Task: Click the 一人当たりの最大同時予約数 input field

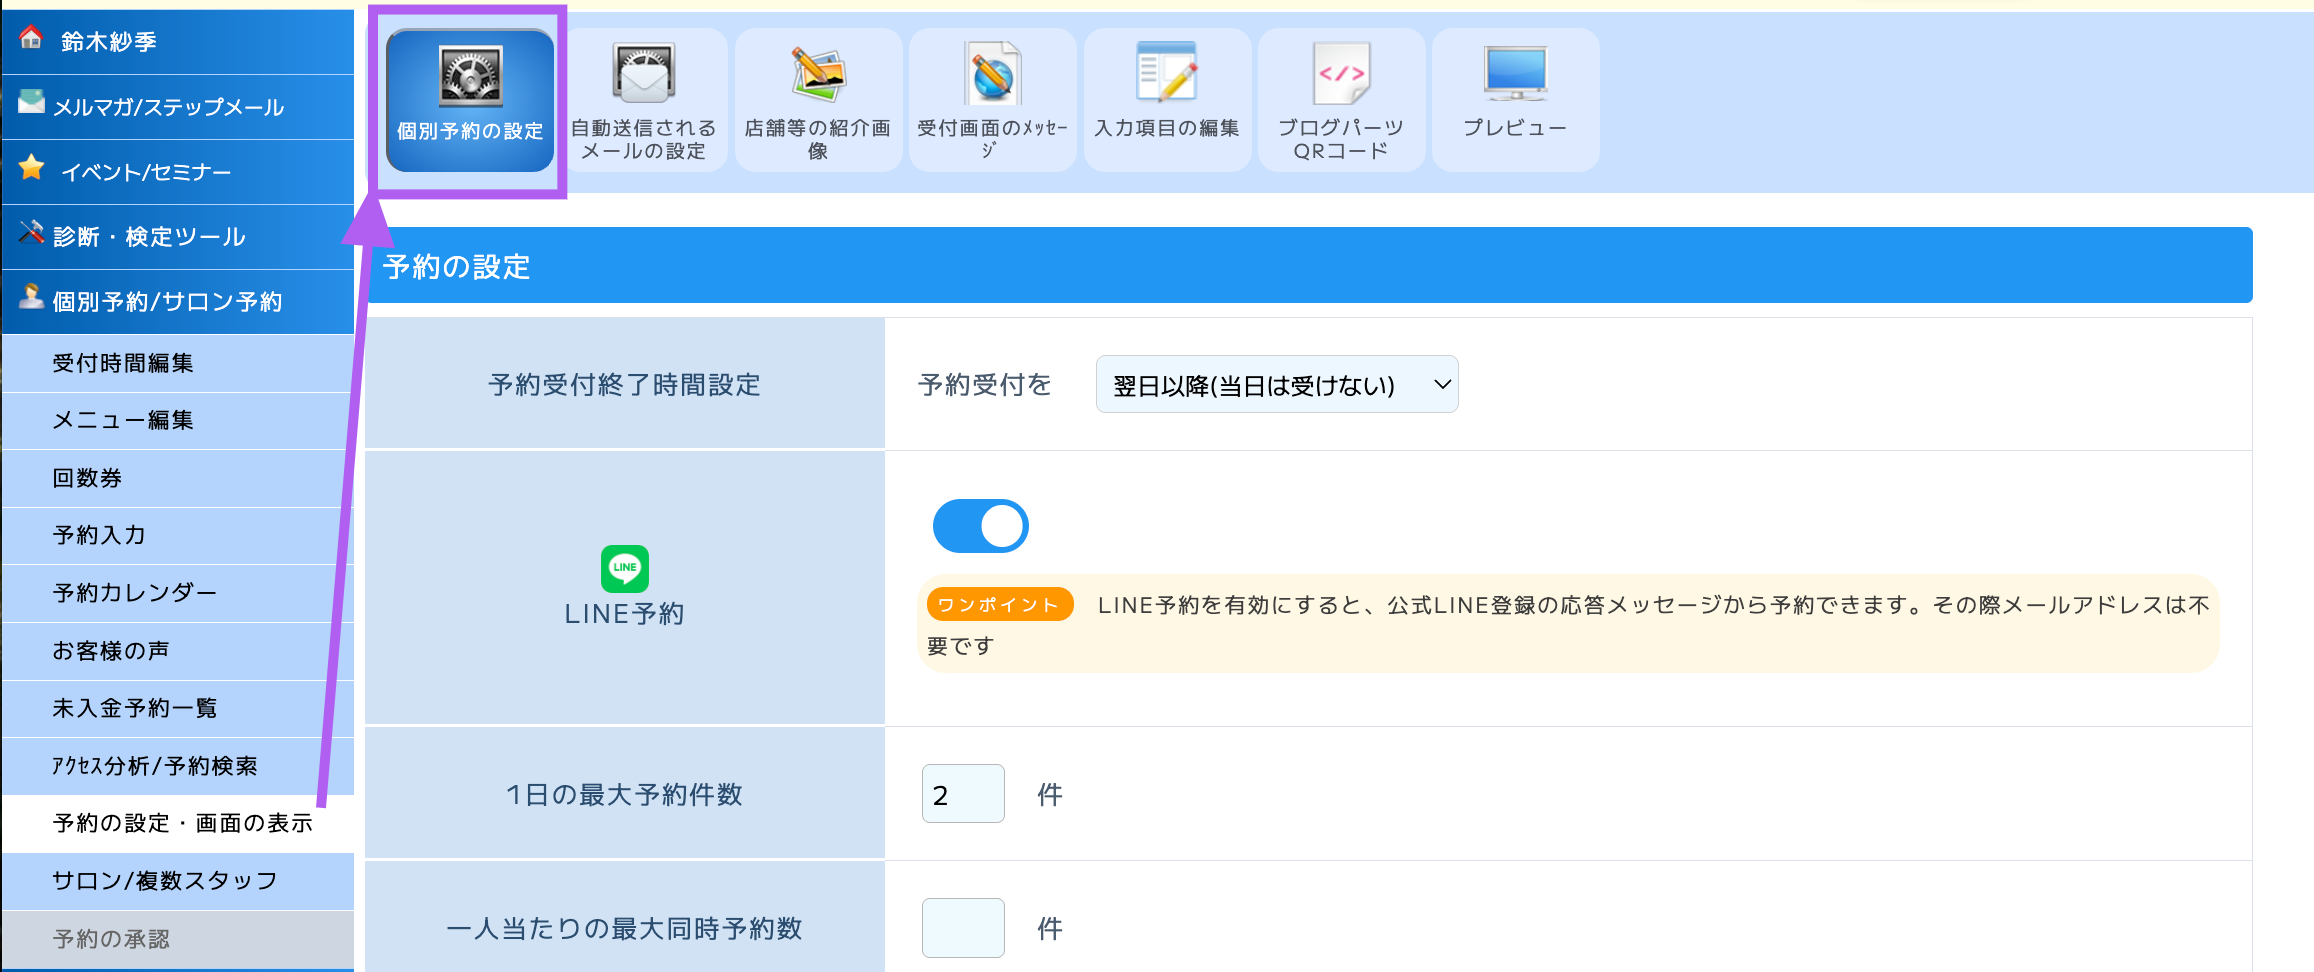Action: point(962,928)
